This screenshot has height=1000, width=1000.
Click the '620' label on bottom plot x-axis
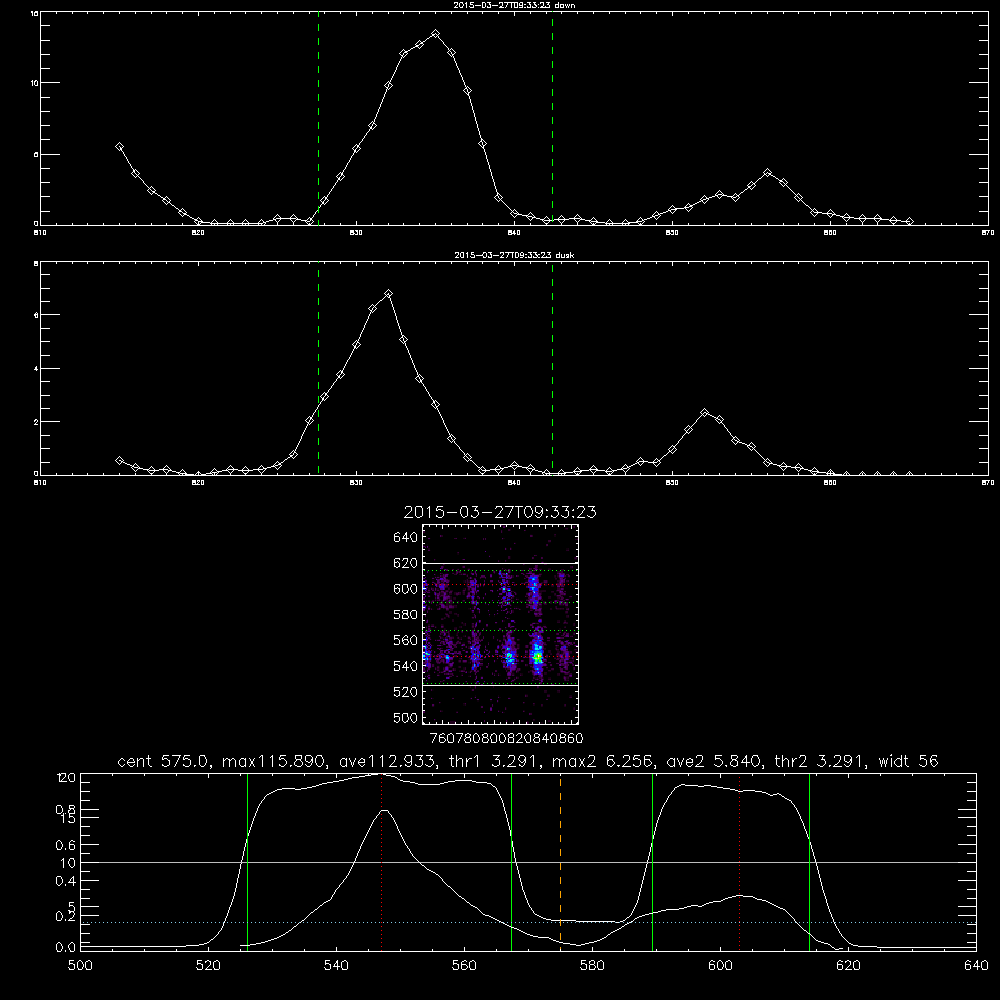848,966
